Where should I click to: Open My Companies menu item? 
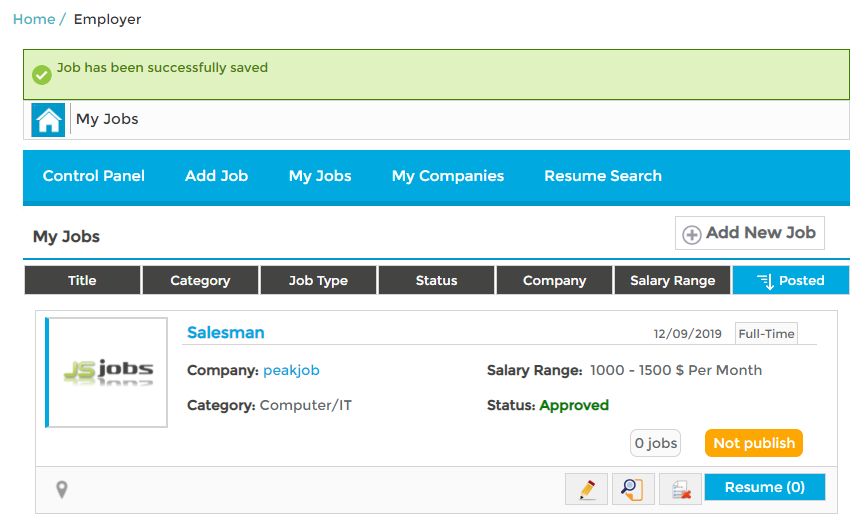pos(448,176)
